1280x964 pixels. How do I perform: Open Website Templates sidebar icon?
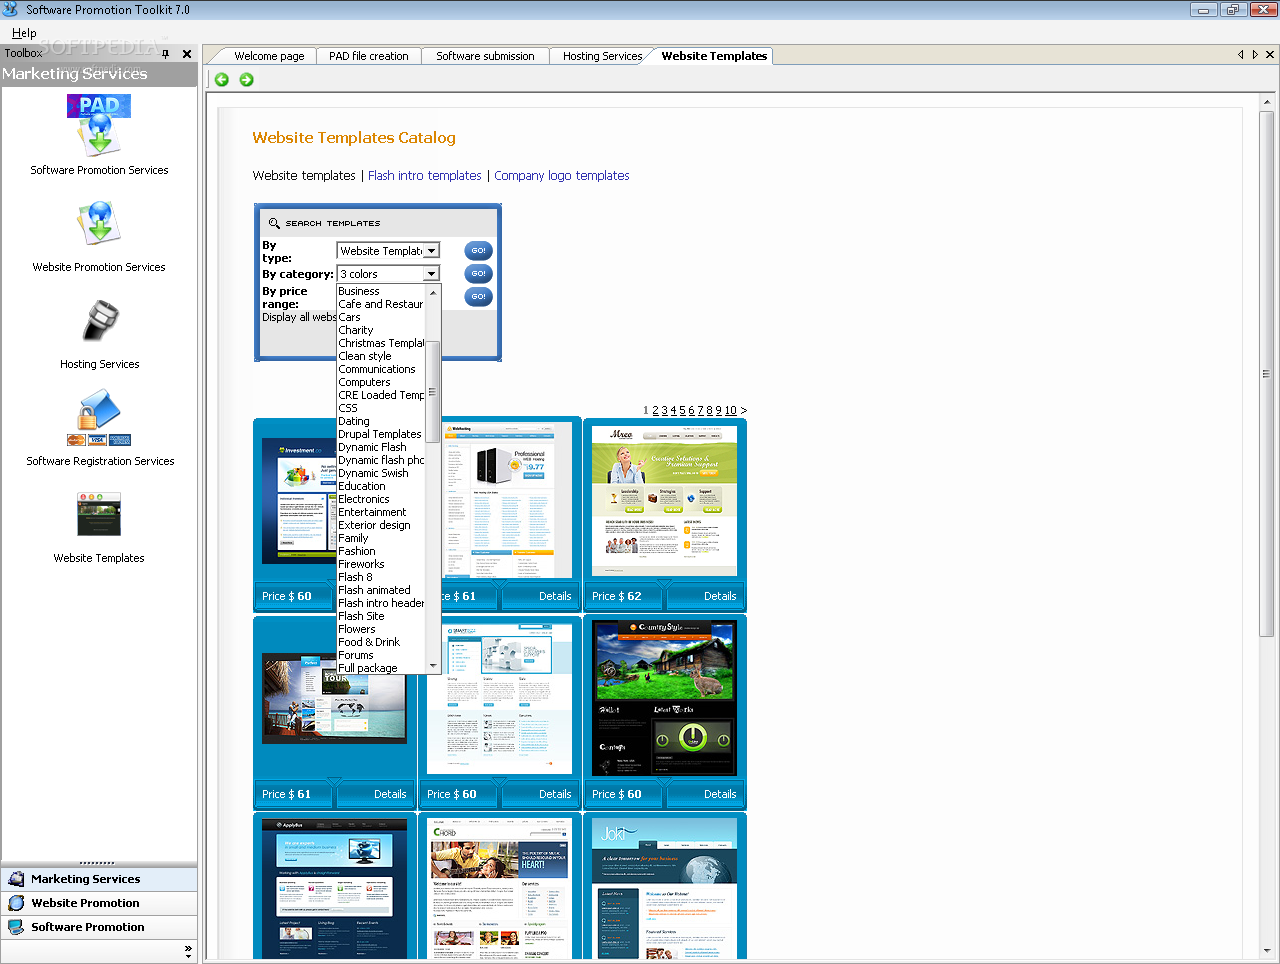tap(99, 515)
